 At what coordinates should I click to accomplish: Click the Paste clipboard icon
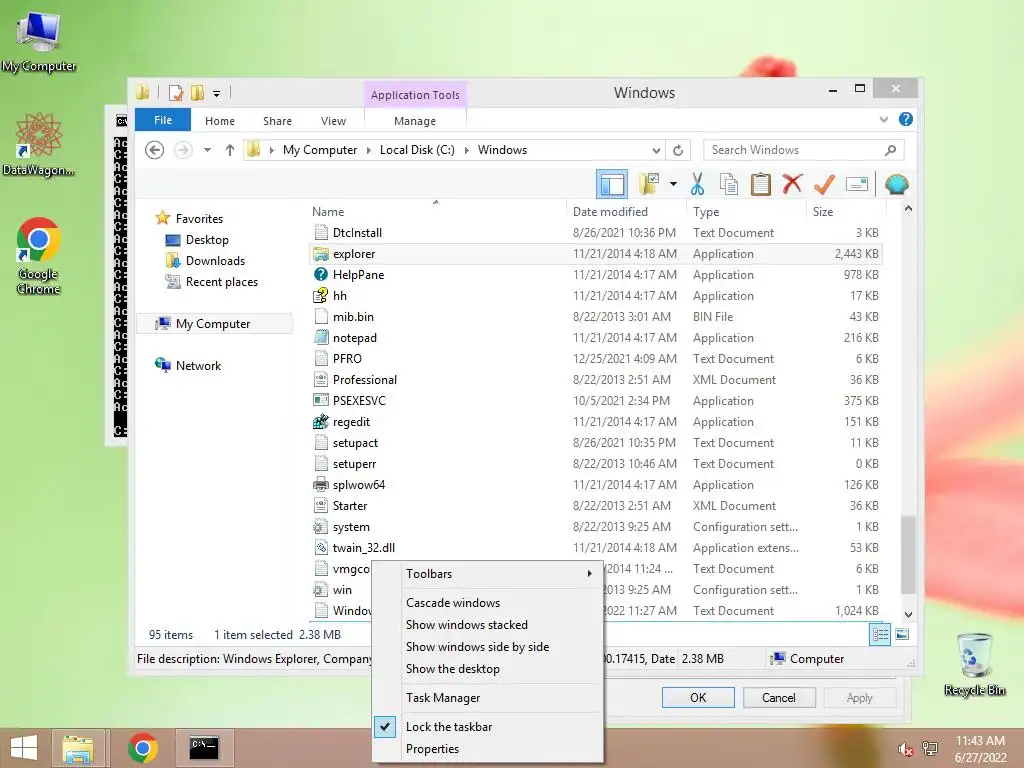(x=760, y=184)
